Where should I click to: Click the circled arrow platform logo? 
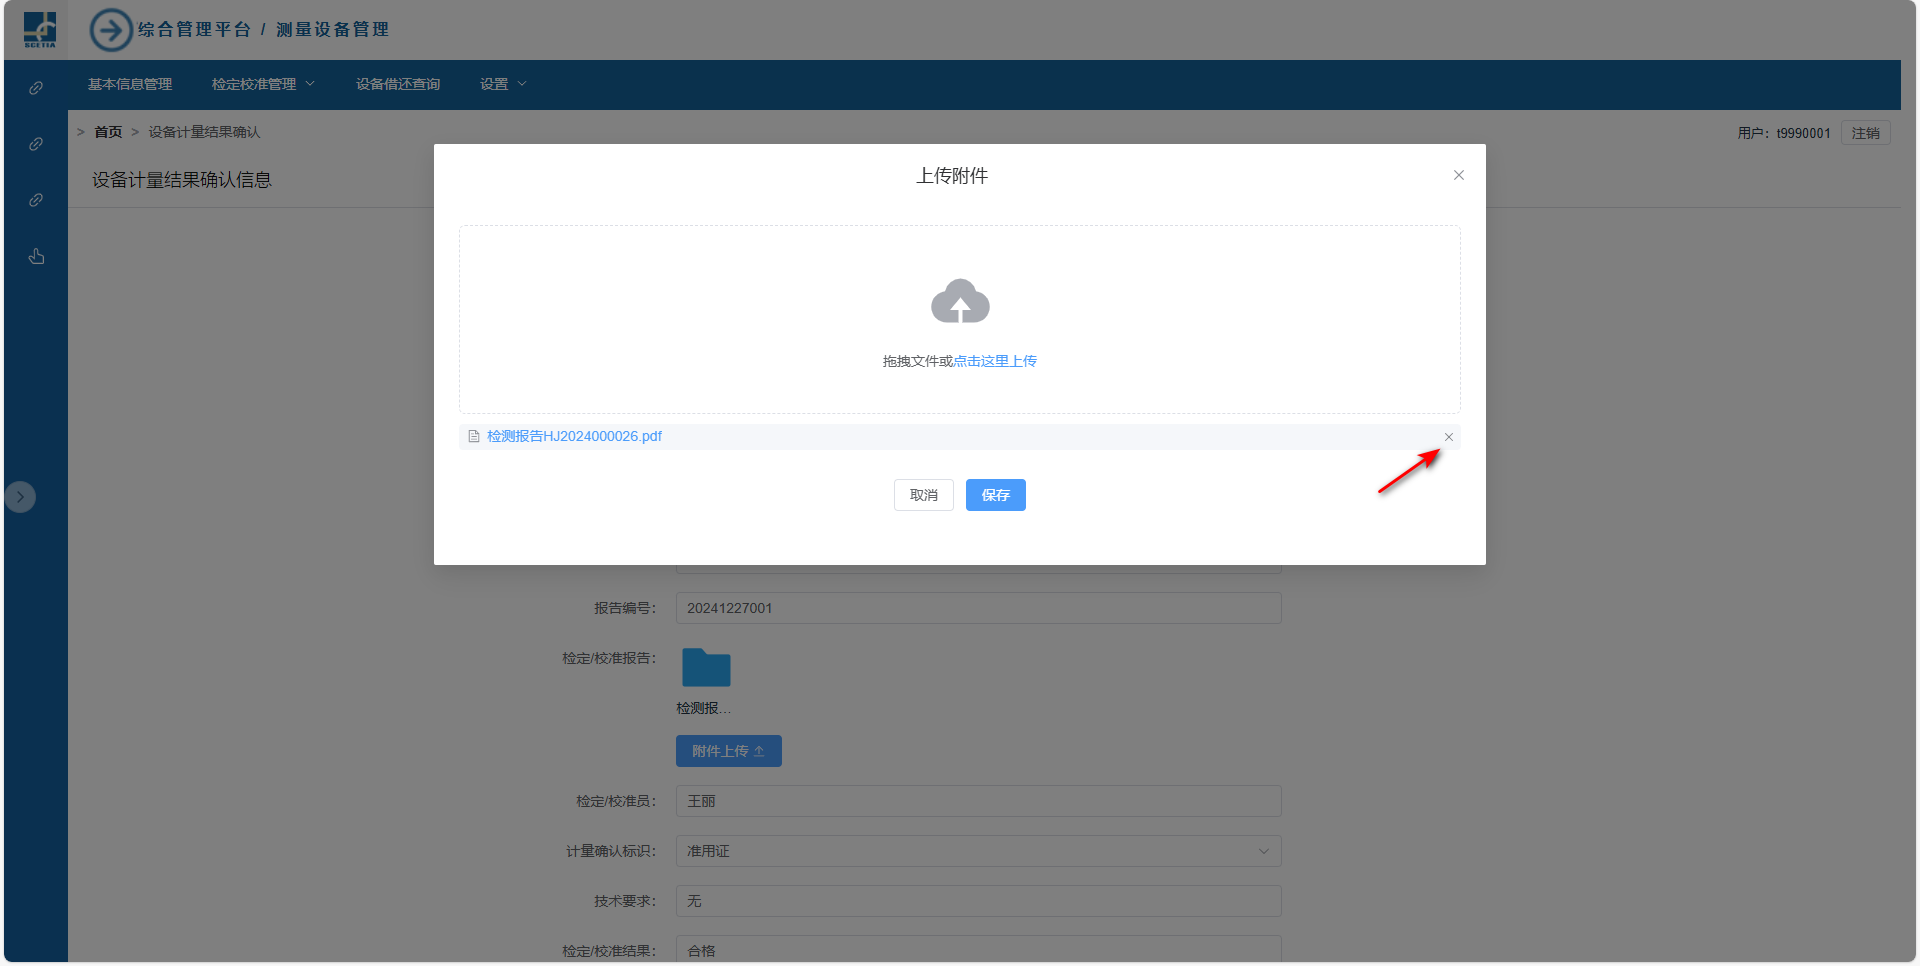pos(111,30)
